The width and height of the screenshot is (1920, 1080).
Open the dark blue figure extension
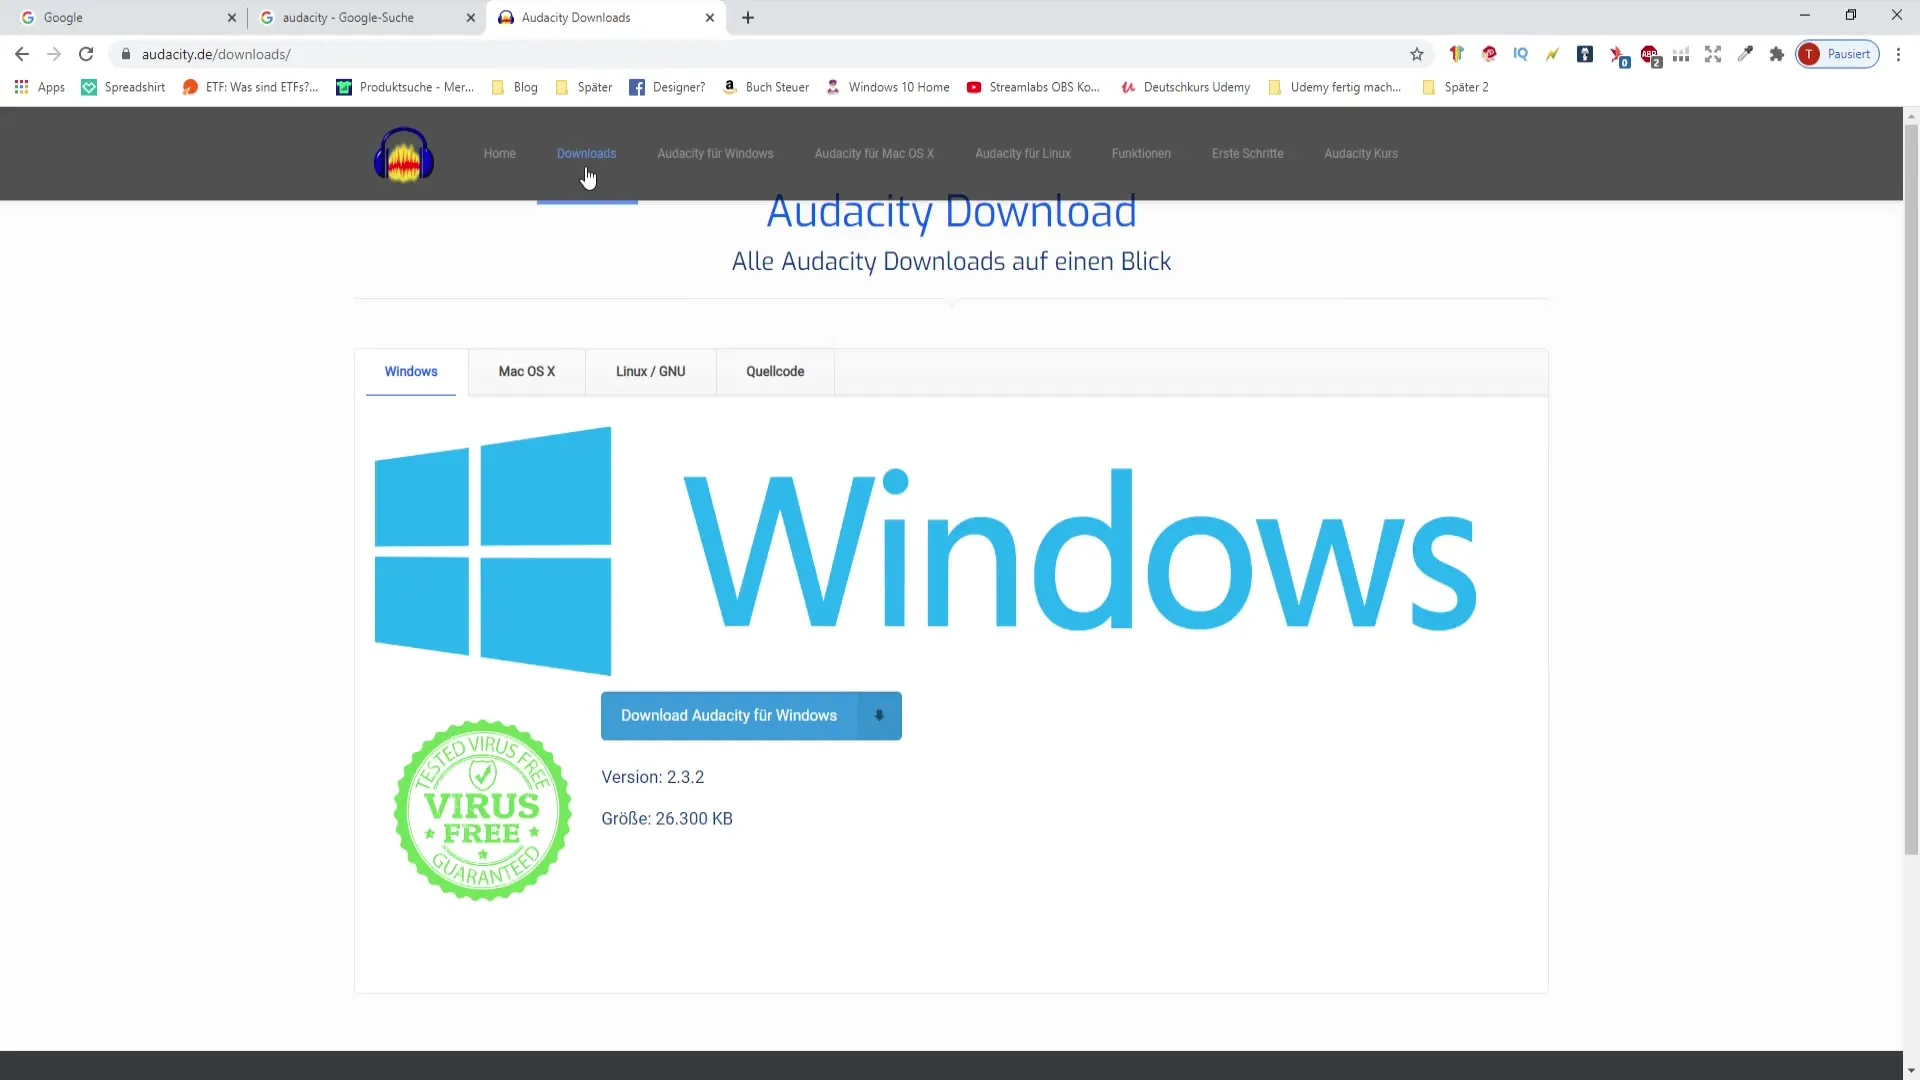tap(1585, 54)
